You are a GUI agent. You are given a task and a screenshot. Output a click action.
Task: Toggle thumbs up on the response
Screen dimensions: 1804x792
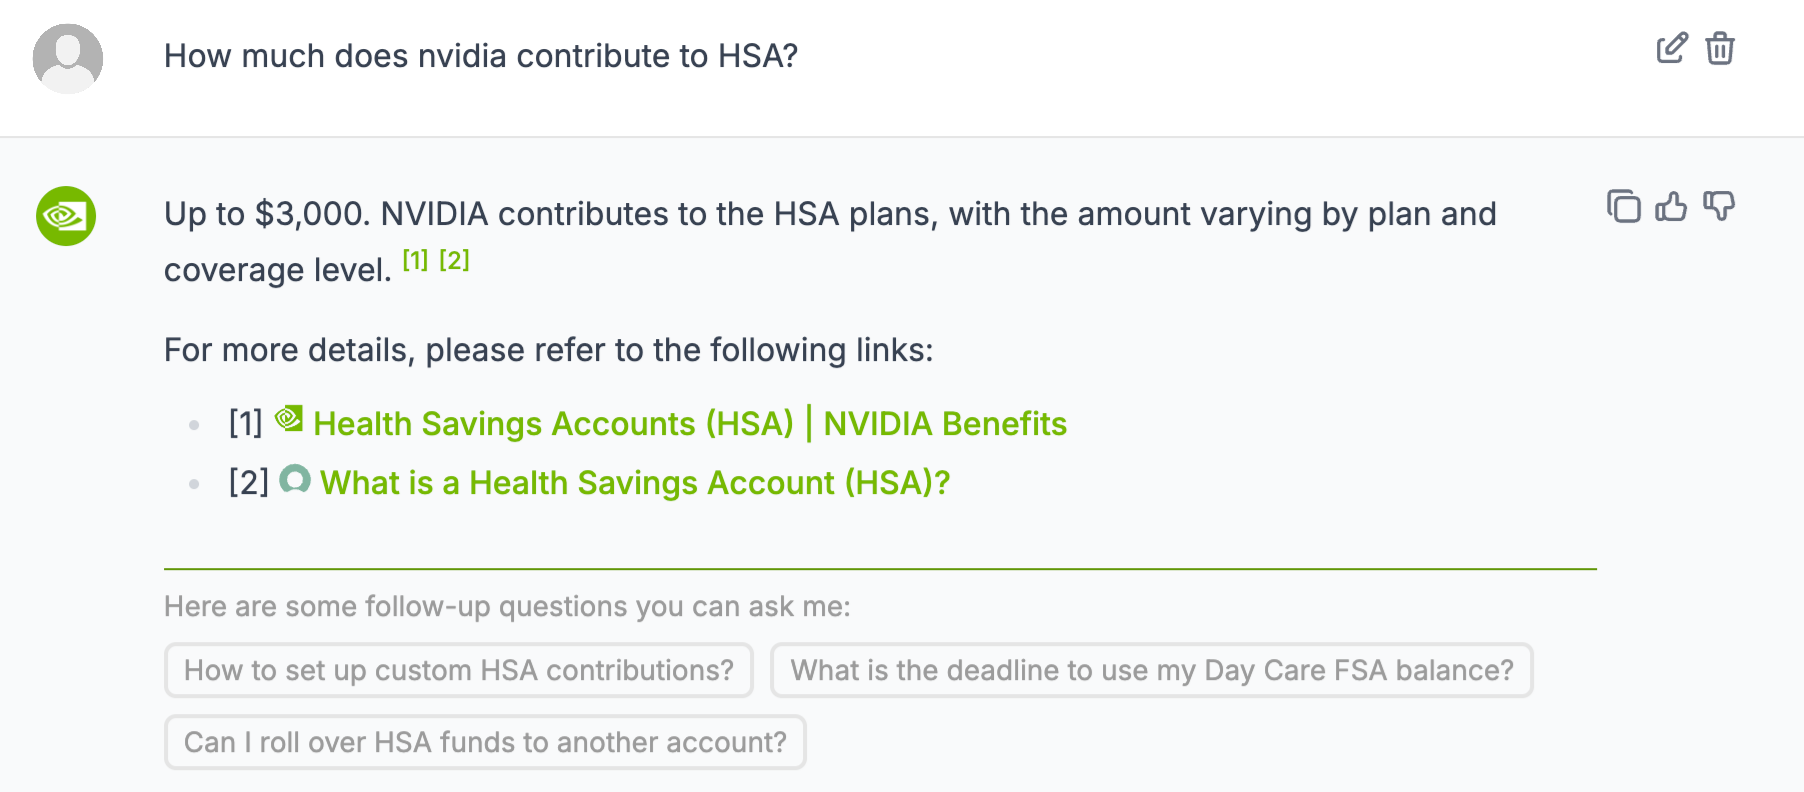click(1671, 206)
